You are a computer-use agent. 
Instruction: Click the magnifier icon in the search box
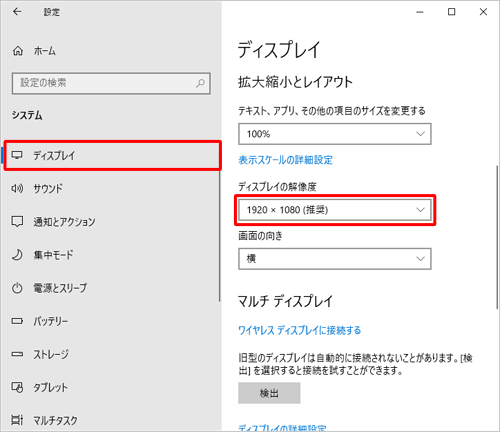[200, 83]
